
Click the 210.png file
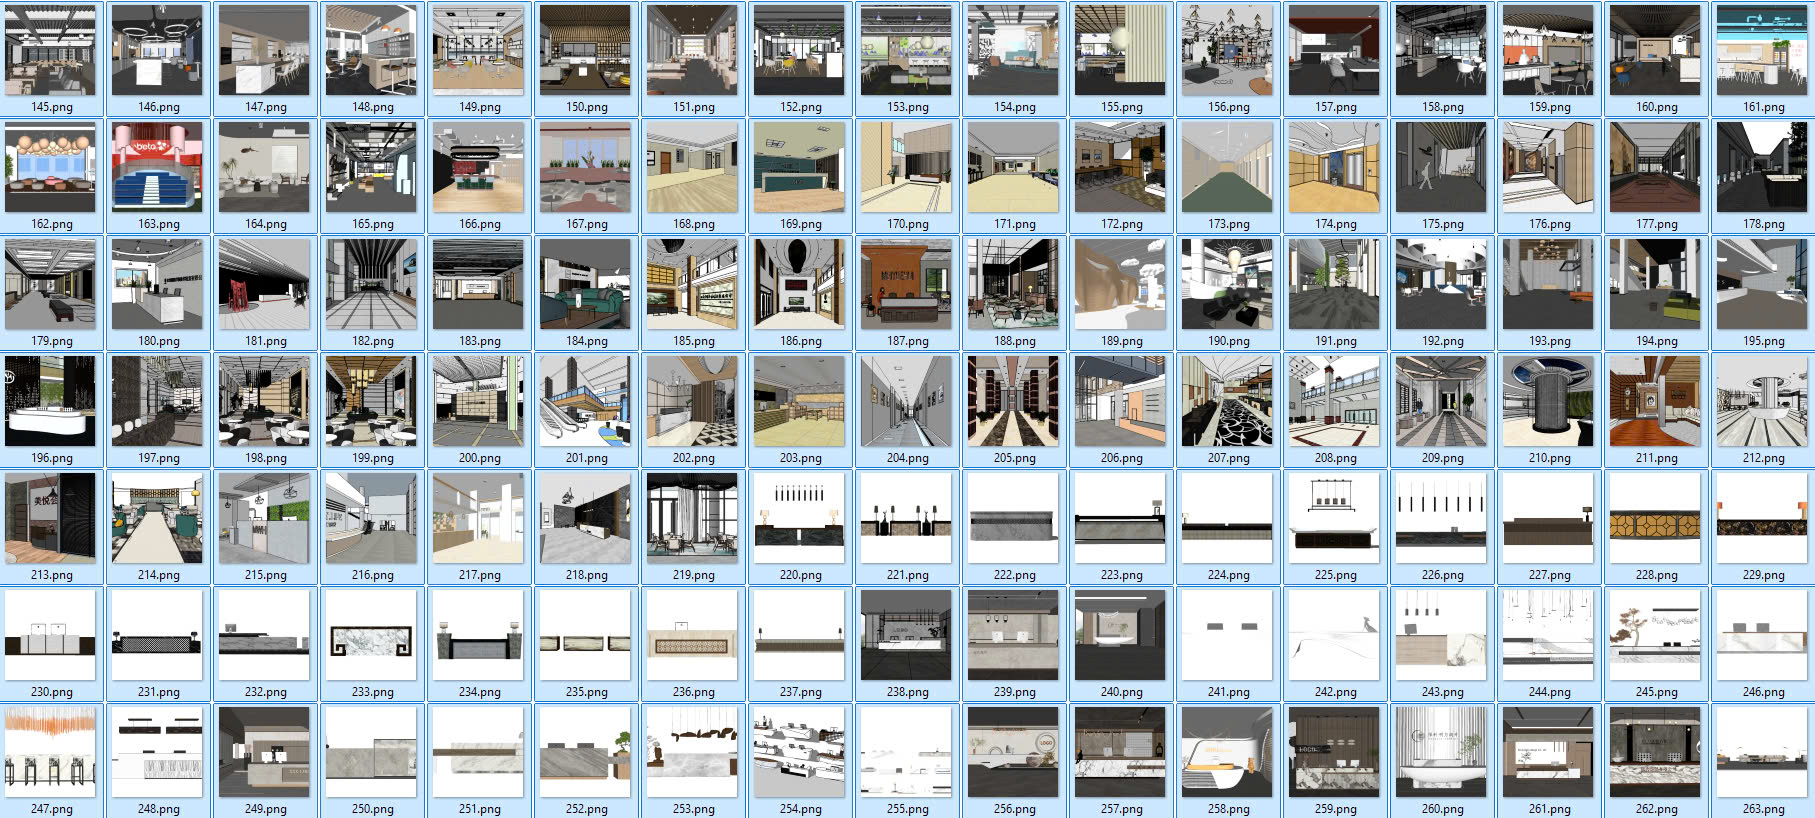point(1549,402)
